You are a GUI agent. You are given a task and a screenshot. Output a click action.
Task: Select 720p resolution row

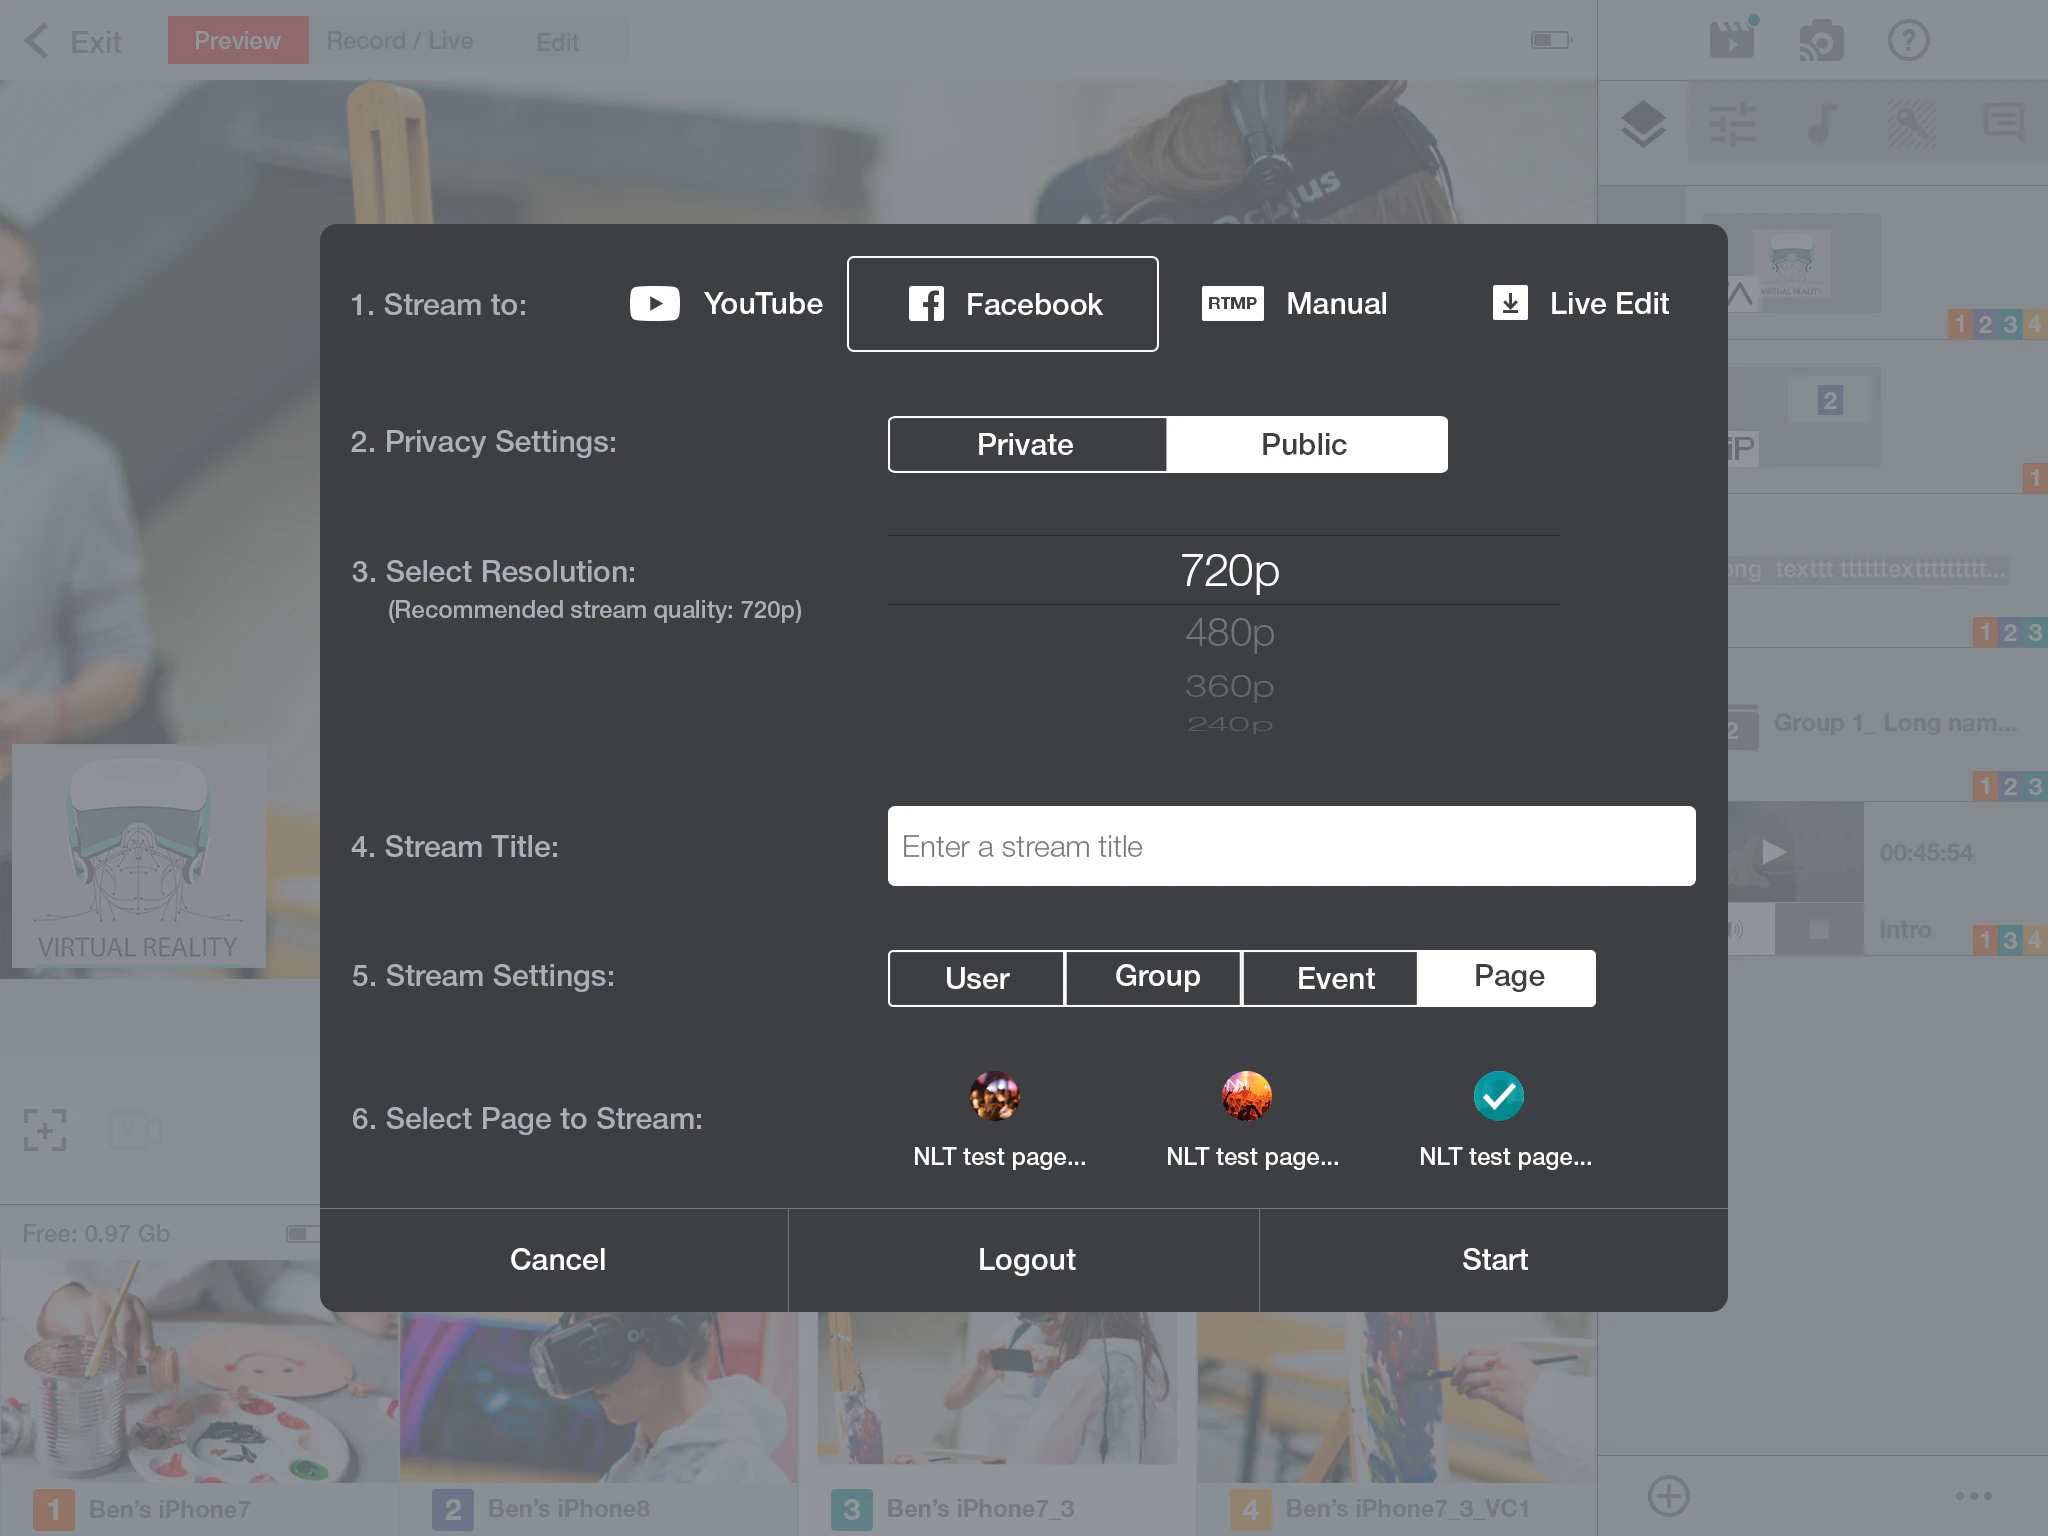(1229, 570)
